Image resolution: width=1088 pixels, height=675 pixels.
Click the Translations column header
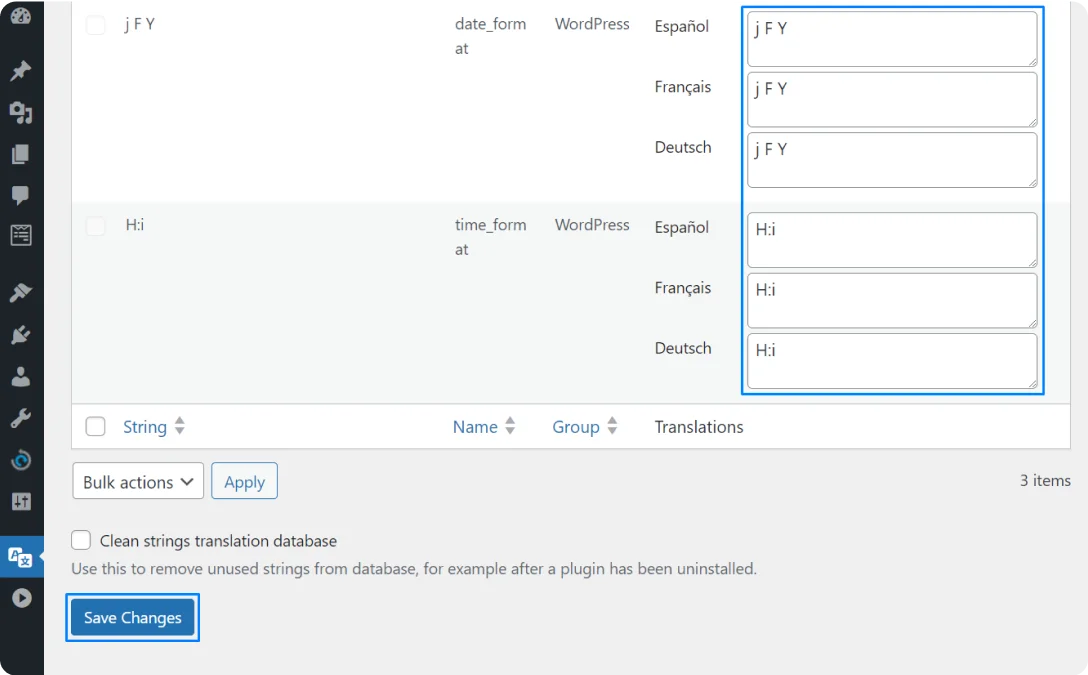coord(698,427)
